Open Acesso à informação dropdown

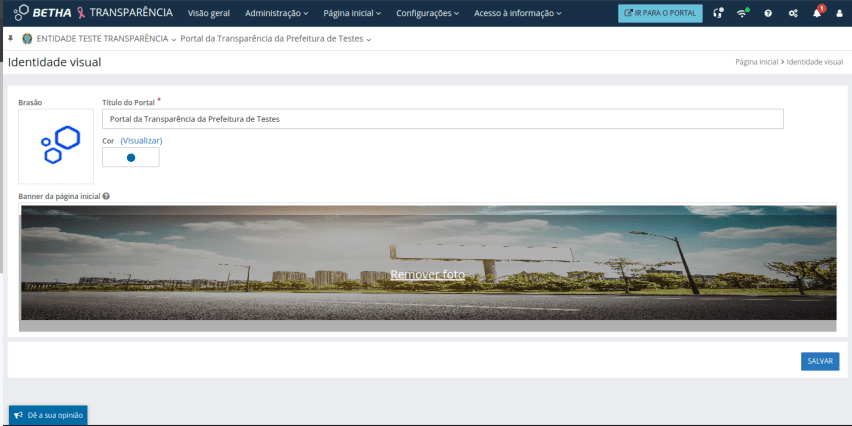(x=517, y=13)
